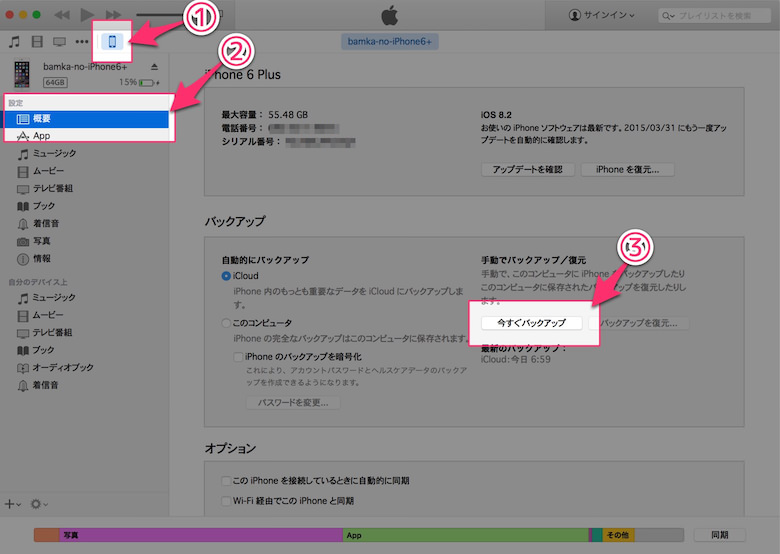The width and height of the screenshot is (780, 554).
Task: Click the rewind playback button
Action: click(x=62, y=15)
